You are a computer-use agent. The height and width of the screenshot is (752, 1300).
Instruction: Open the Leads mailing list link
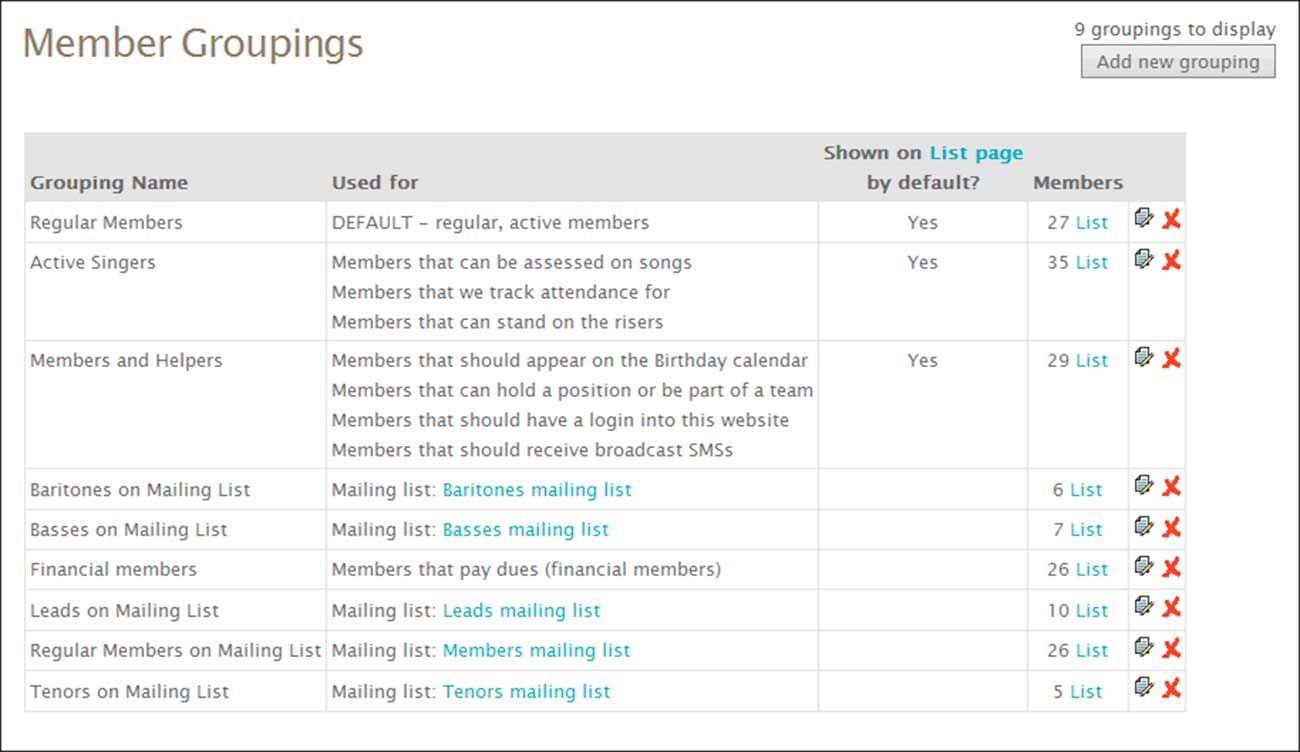[x=522, y=610]
